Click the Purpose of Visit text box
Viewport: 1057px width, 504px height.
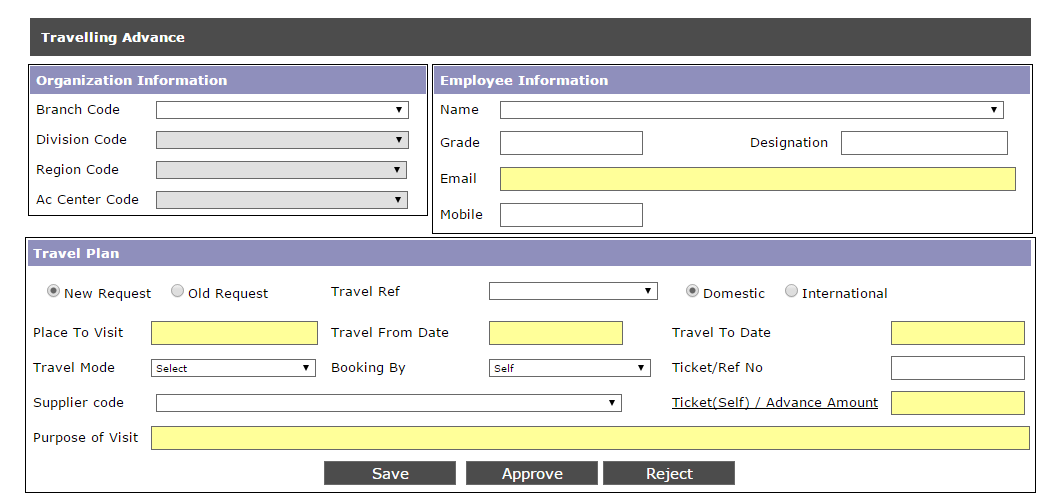click(589, 438)
